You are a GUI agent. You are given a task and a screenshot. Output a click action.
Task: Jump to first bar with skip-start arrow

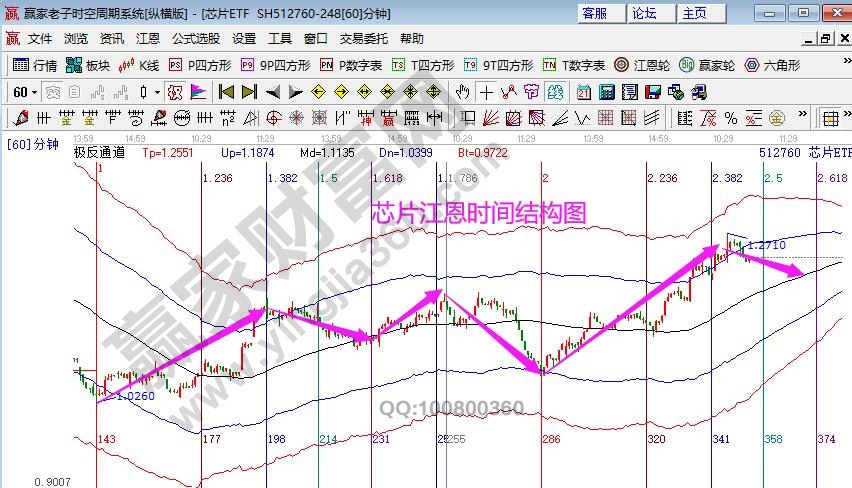pos(226,92)
